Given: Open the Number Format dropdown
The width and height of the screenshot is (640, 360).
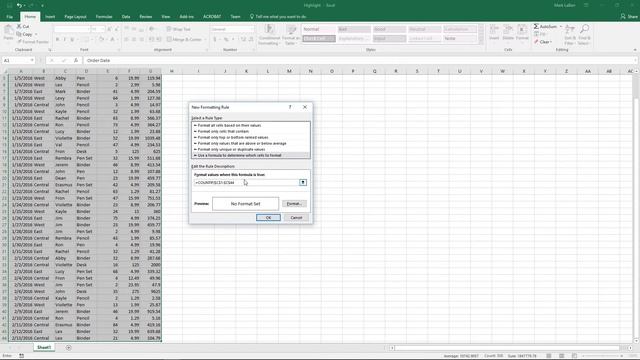Looking at the screenshot, I should coord(251,29).
